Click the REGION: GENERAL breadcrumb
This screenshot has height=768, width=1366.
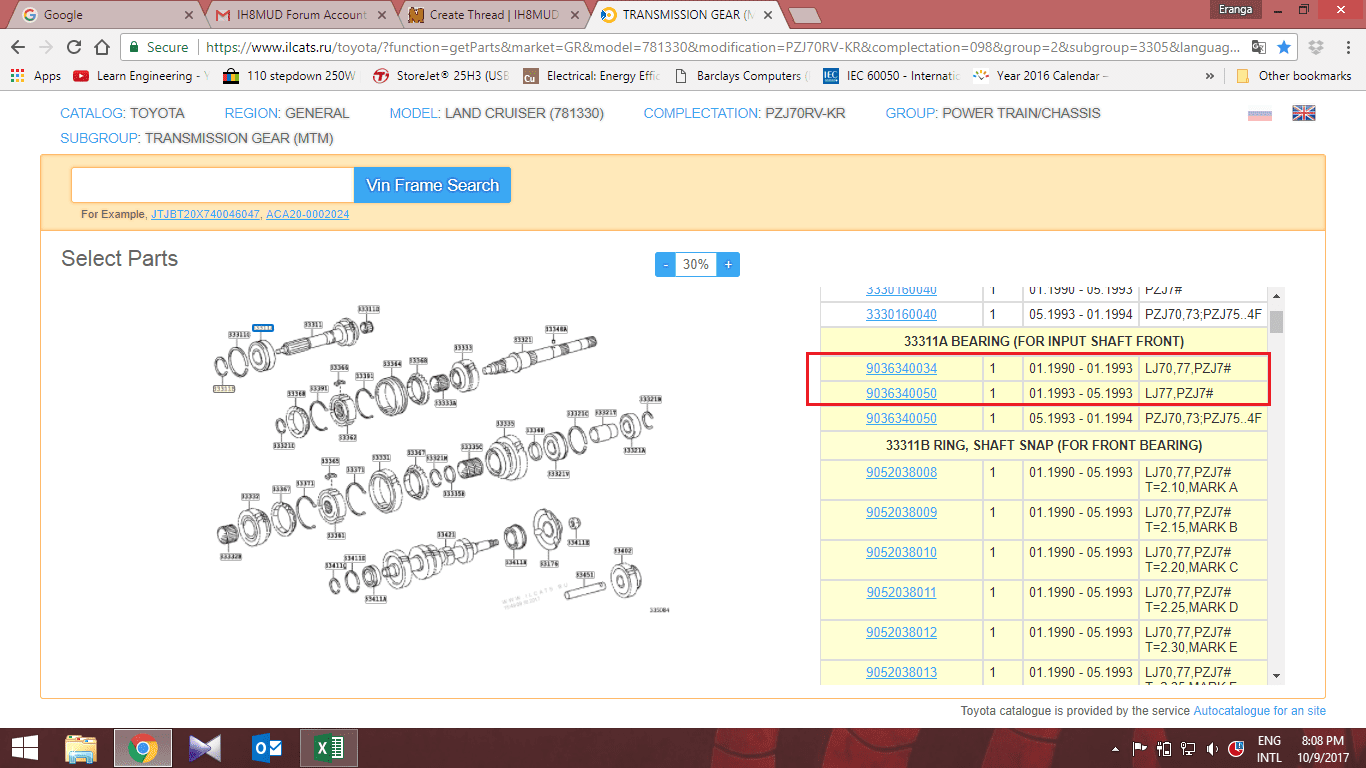pos(287,113)
